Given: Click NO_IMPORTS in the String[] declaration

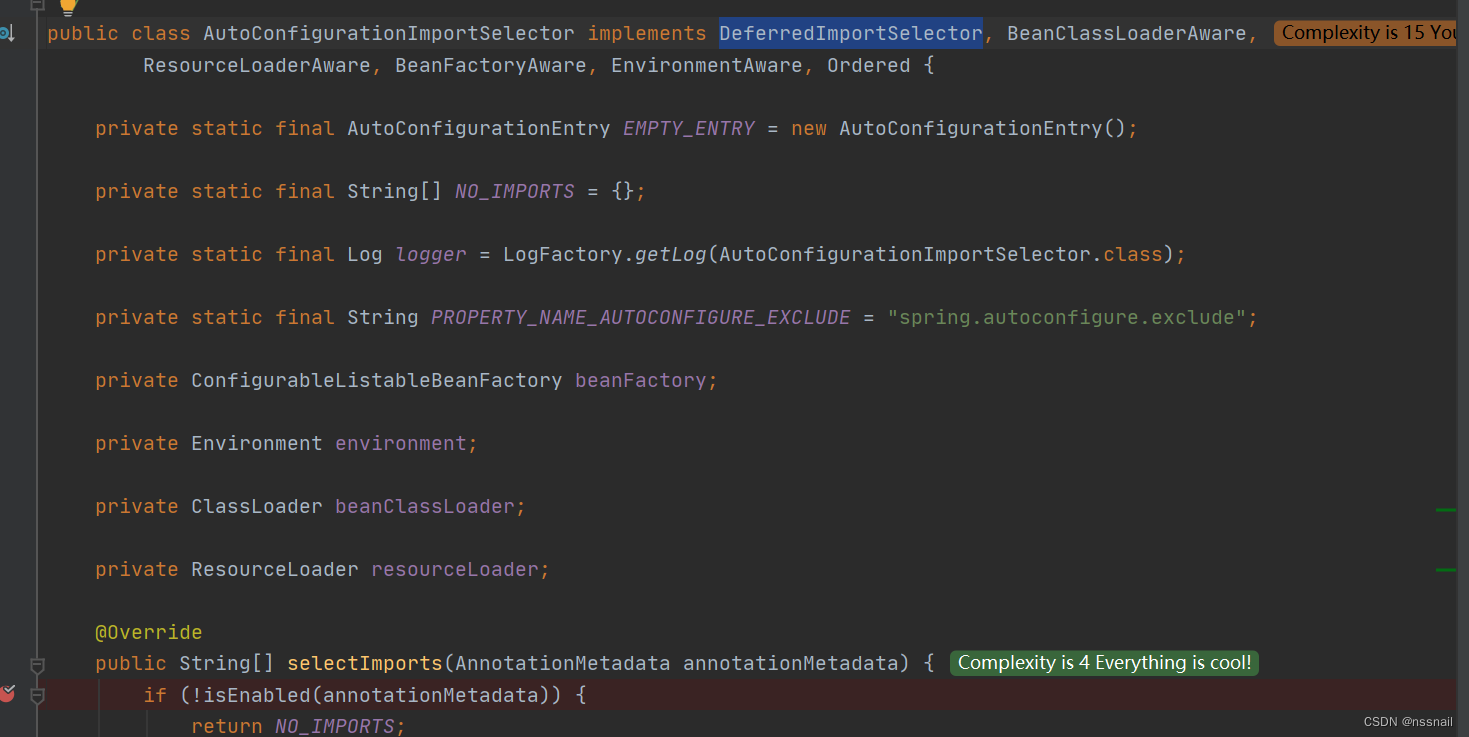Looking at the screenshot, I should [515, 191].
